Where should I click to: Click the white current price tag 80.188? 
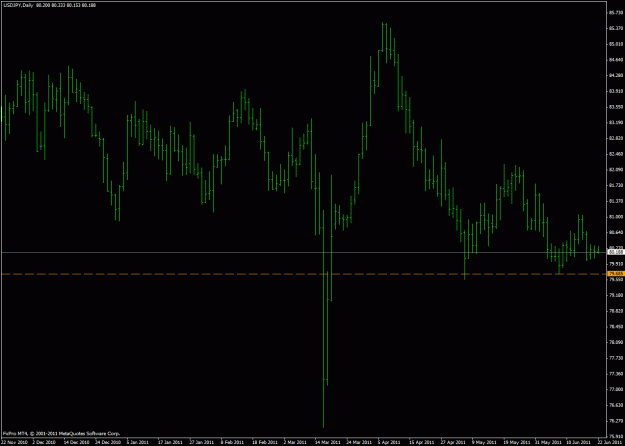(x=615, y=252)
